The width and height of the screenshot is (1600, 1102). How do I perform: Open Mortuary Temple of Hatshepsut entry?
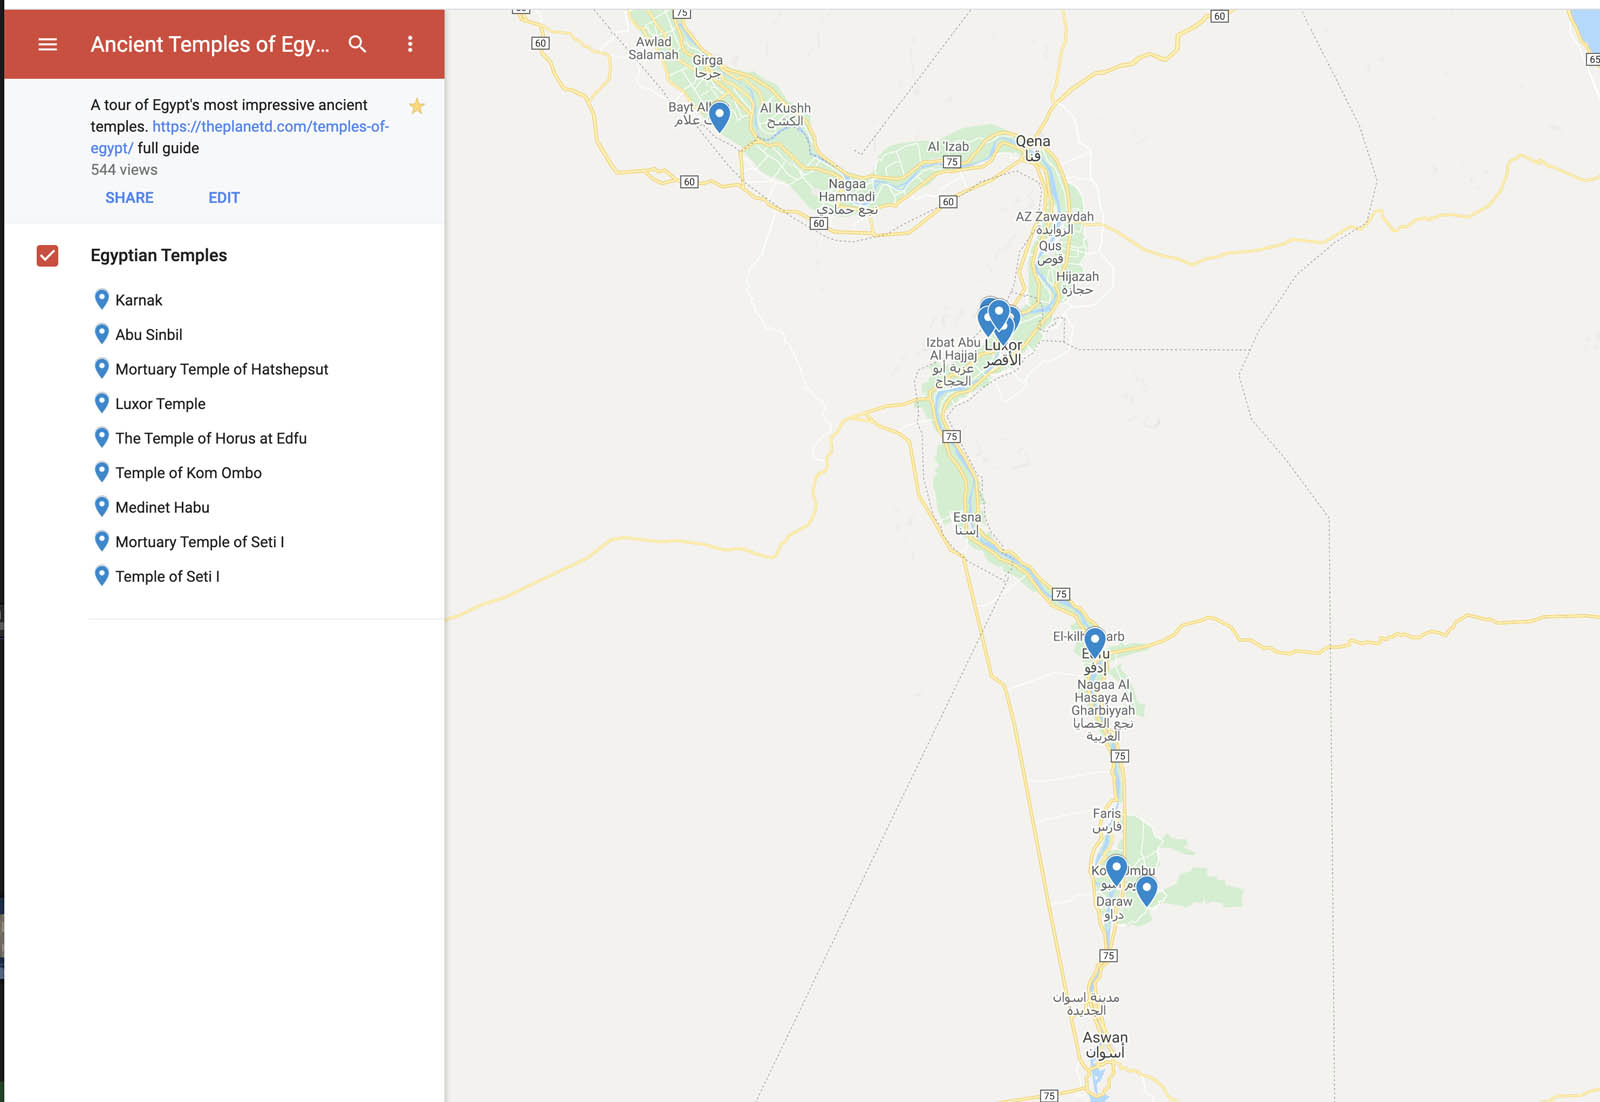221,369
